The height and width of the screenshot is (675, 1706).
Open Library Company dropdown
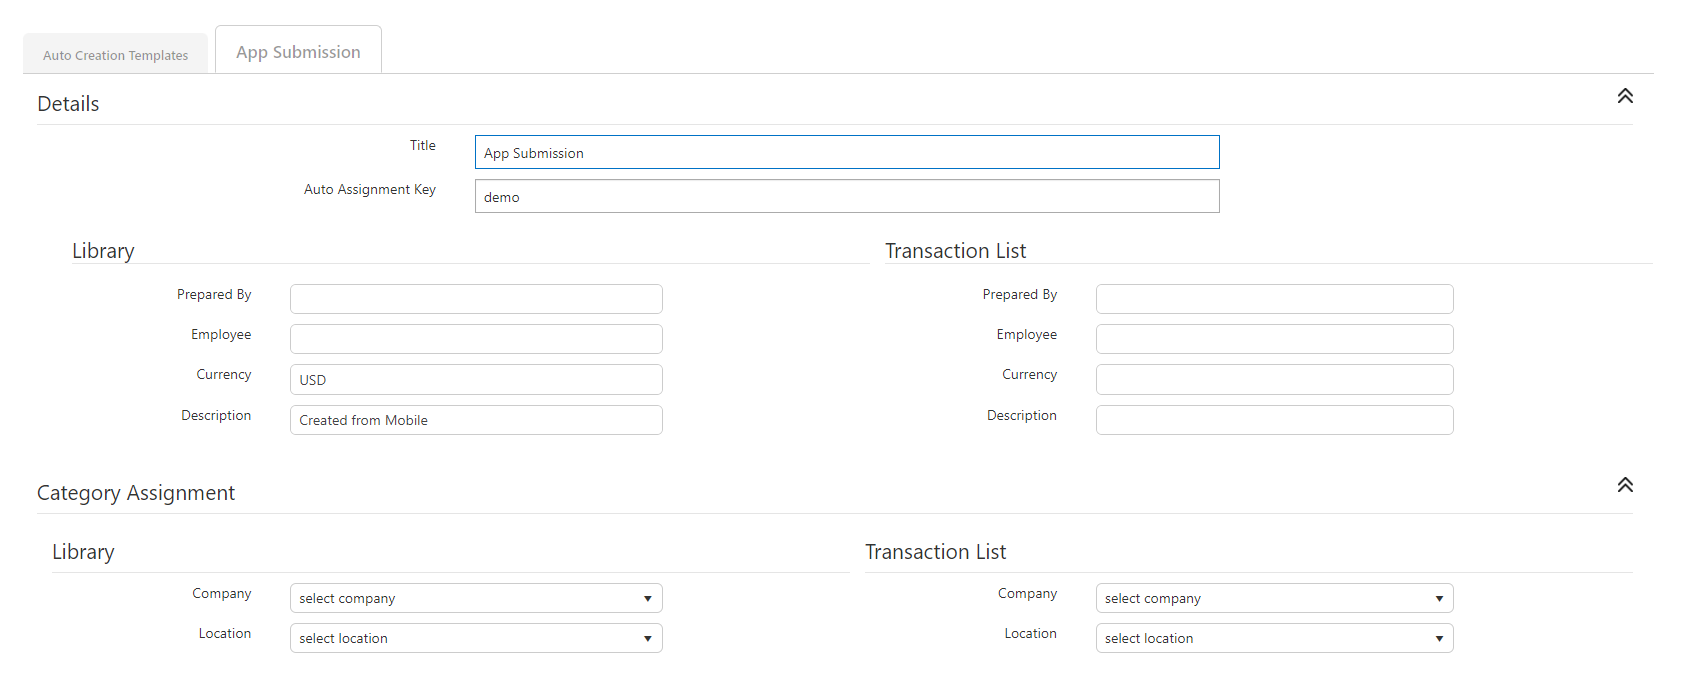coord(476,598)
